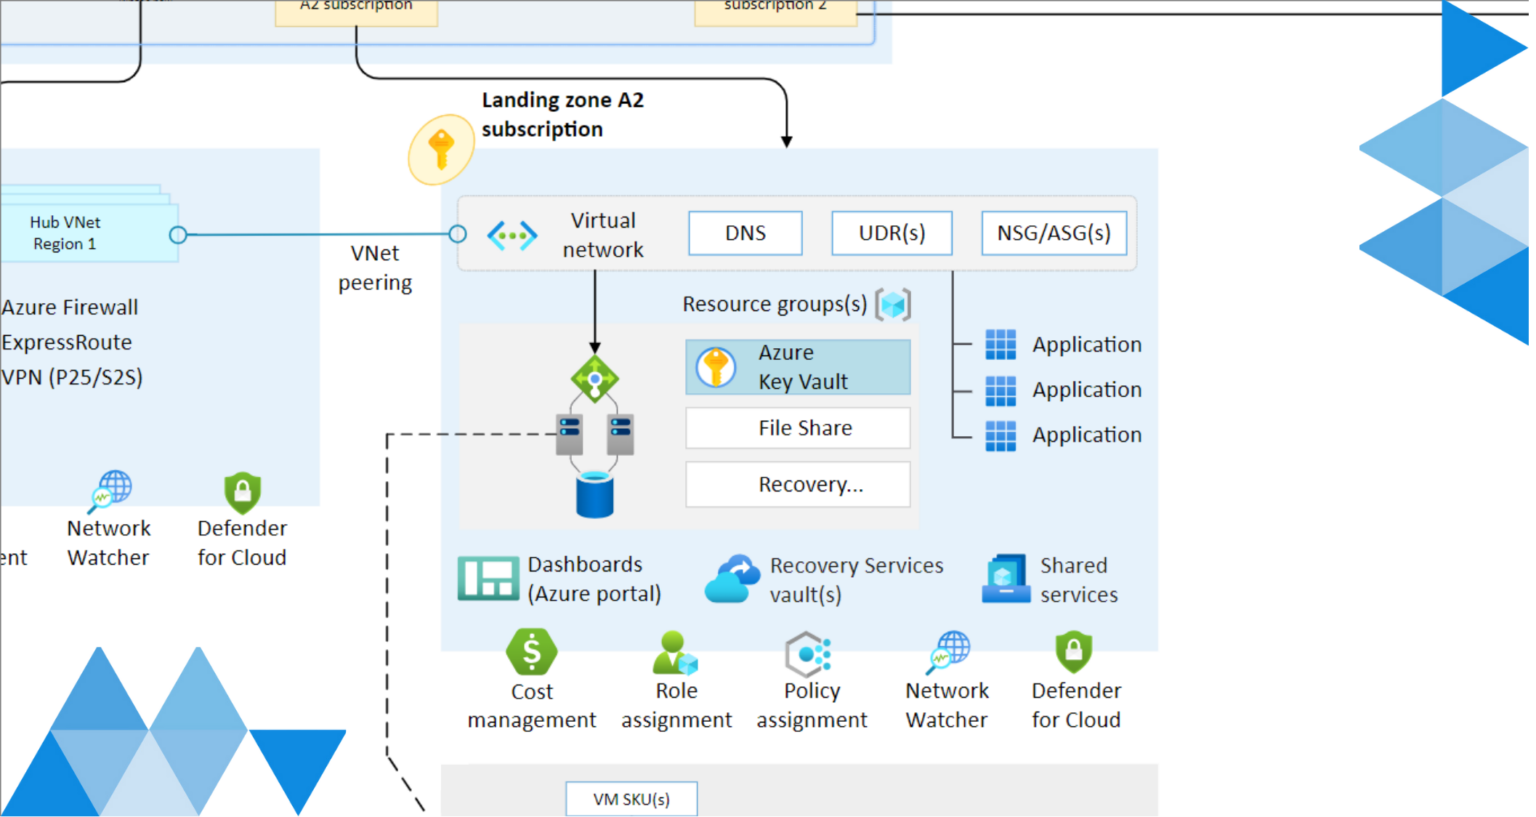The image size is (1536, 817).
Task: Click the green load balancer diamond icon
Action: coord(595,379)
